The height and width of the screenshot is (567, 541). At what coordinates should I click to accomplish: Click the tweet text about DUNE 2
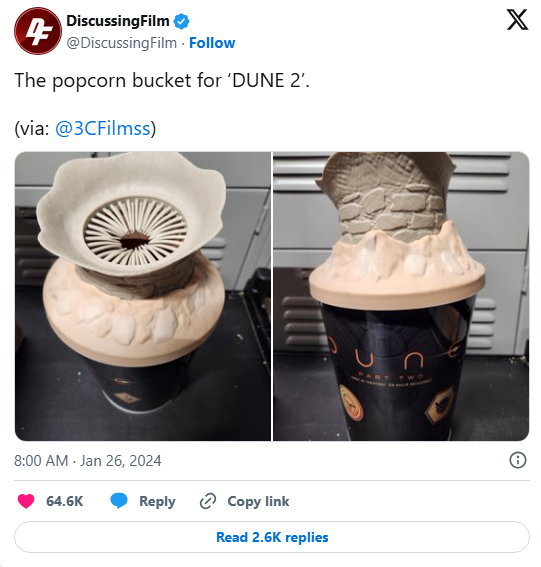click(162, 80)
